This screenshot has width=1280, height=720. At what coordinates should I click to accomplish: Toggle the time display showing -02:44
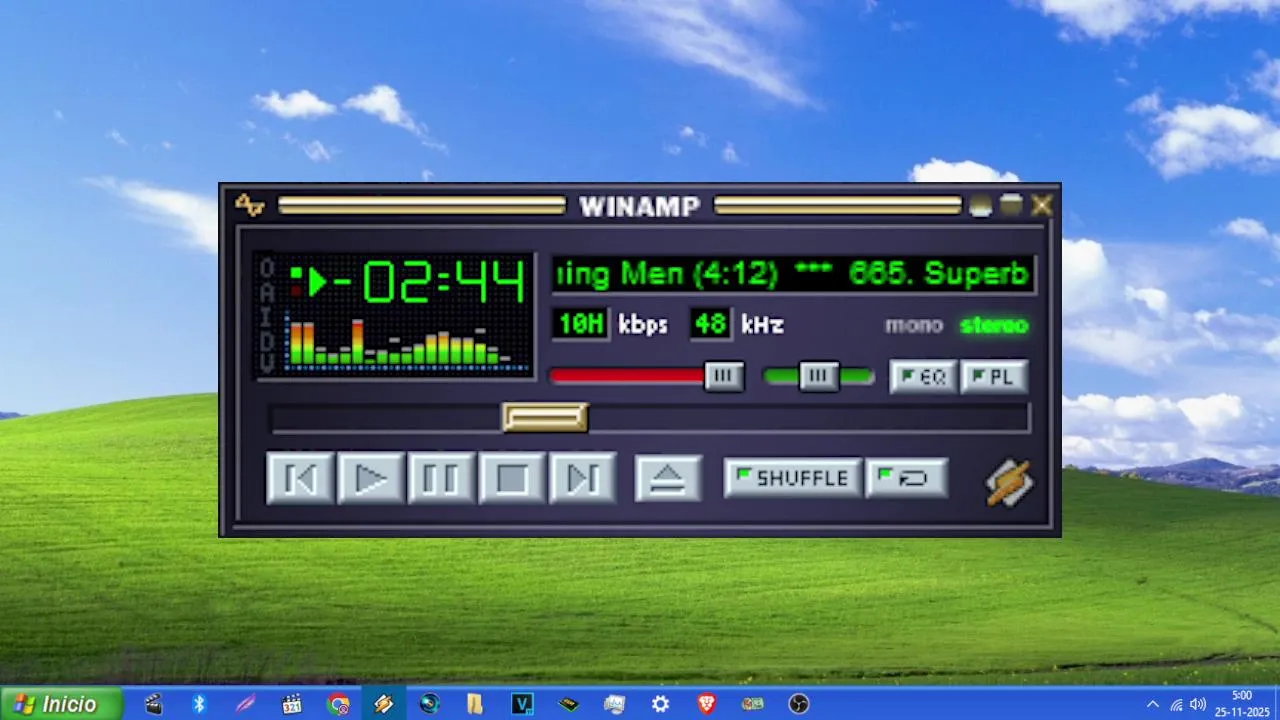click(430, 282)
